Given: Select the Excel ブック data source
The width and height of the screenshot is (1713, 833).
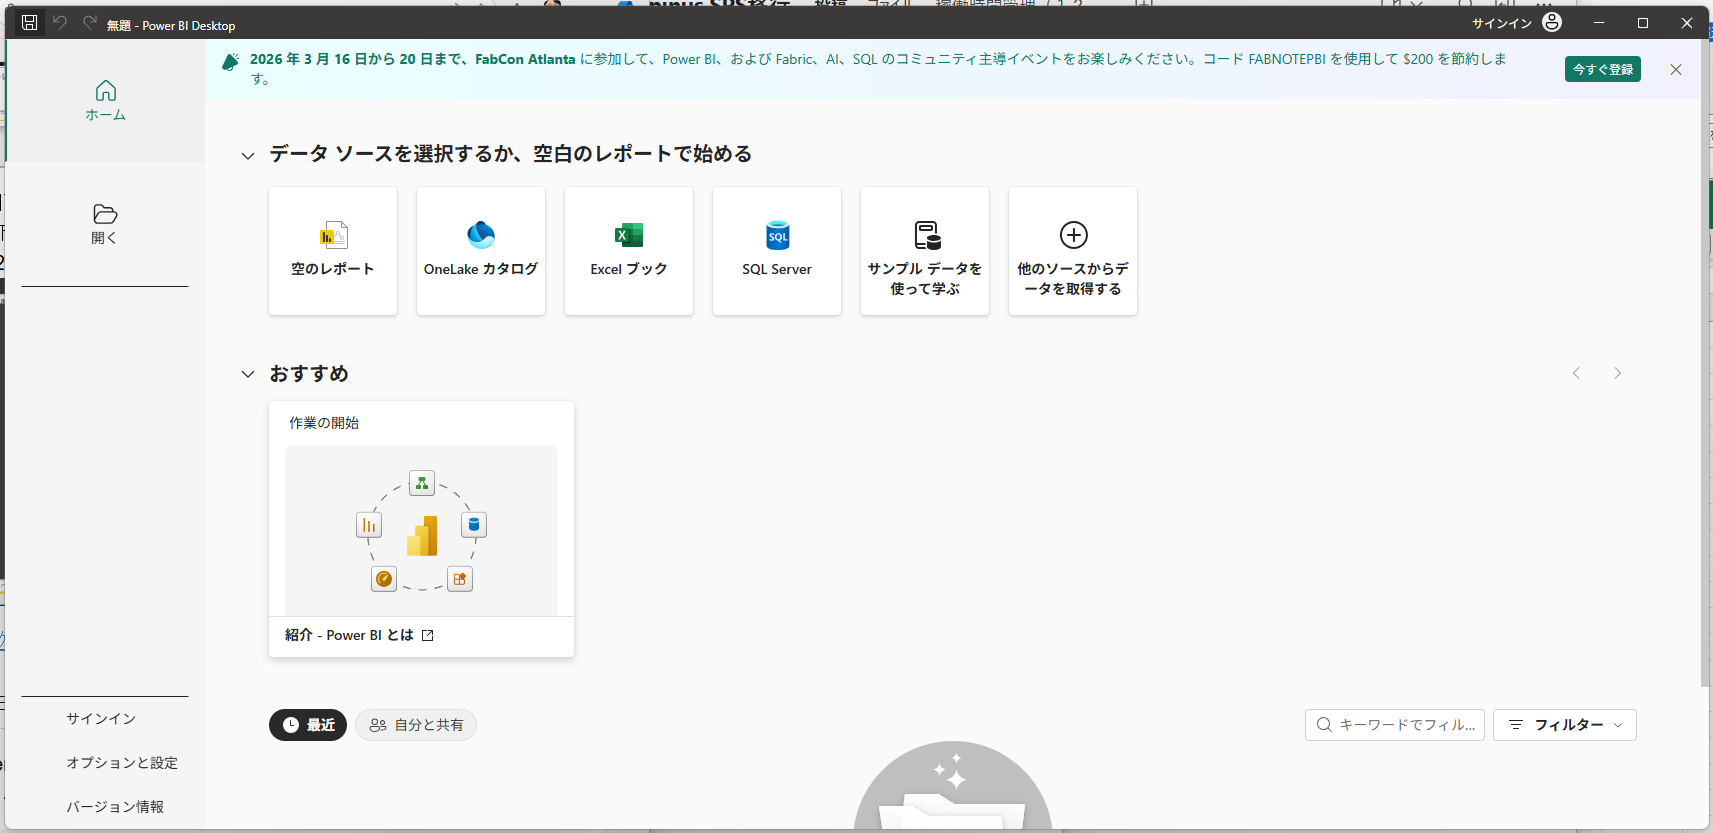Looking at the screenshot, I should 629,251.
